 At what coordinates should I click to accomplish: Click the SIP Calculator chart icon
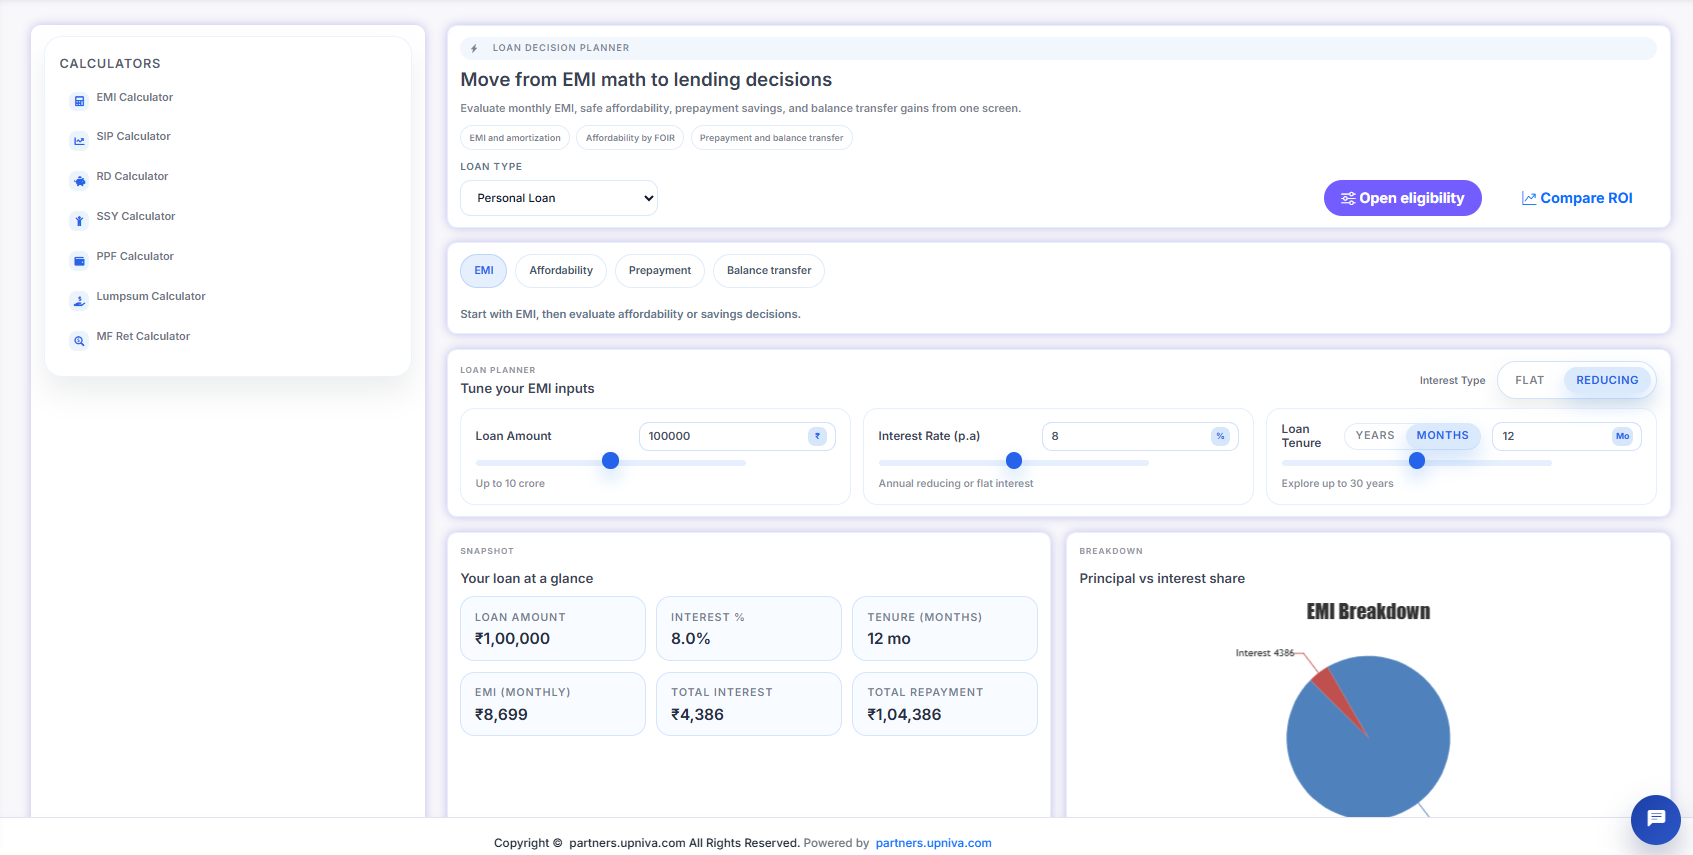(x=79, y=141)
